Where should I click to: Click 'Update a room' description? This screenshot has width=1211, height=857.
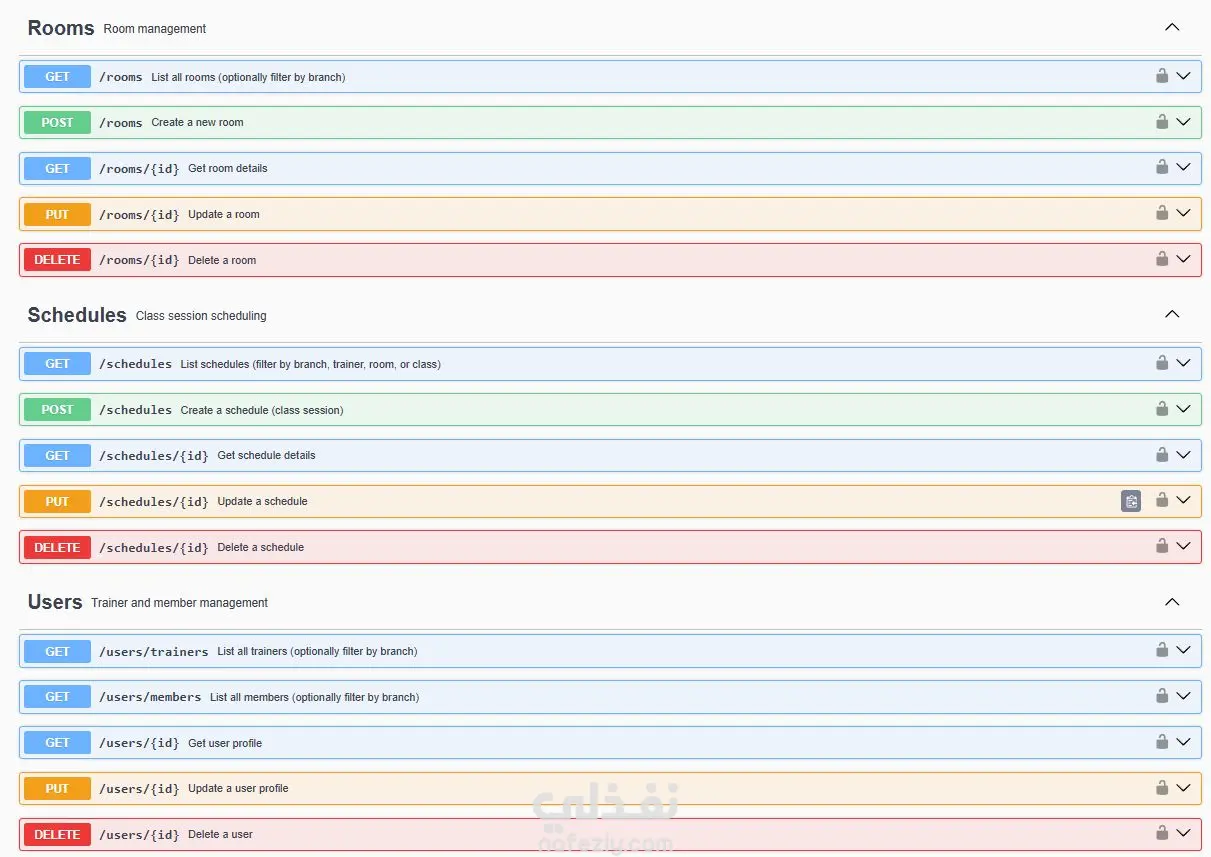223,214
